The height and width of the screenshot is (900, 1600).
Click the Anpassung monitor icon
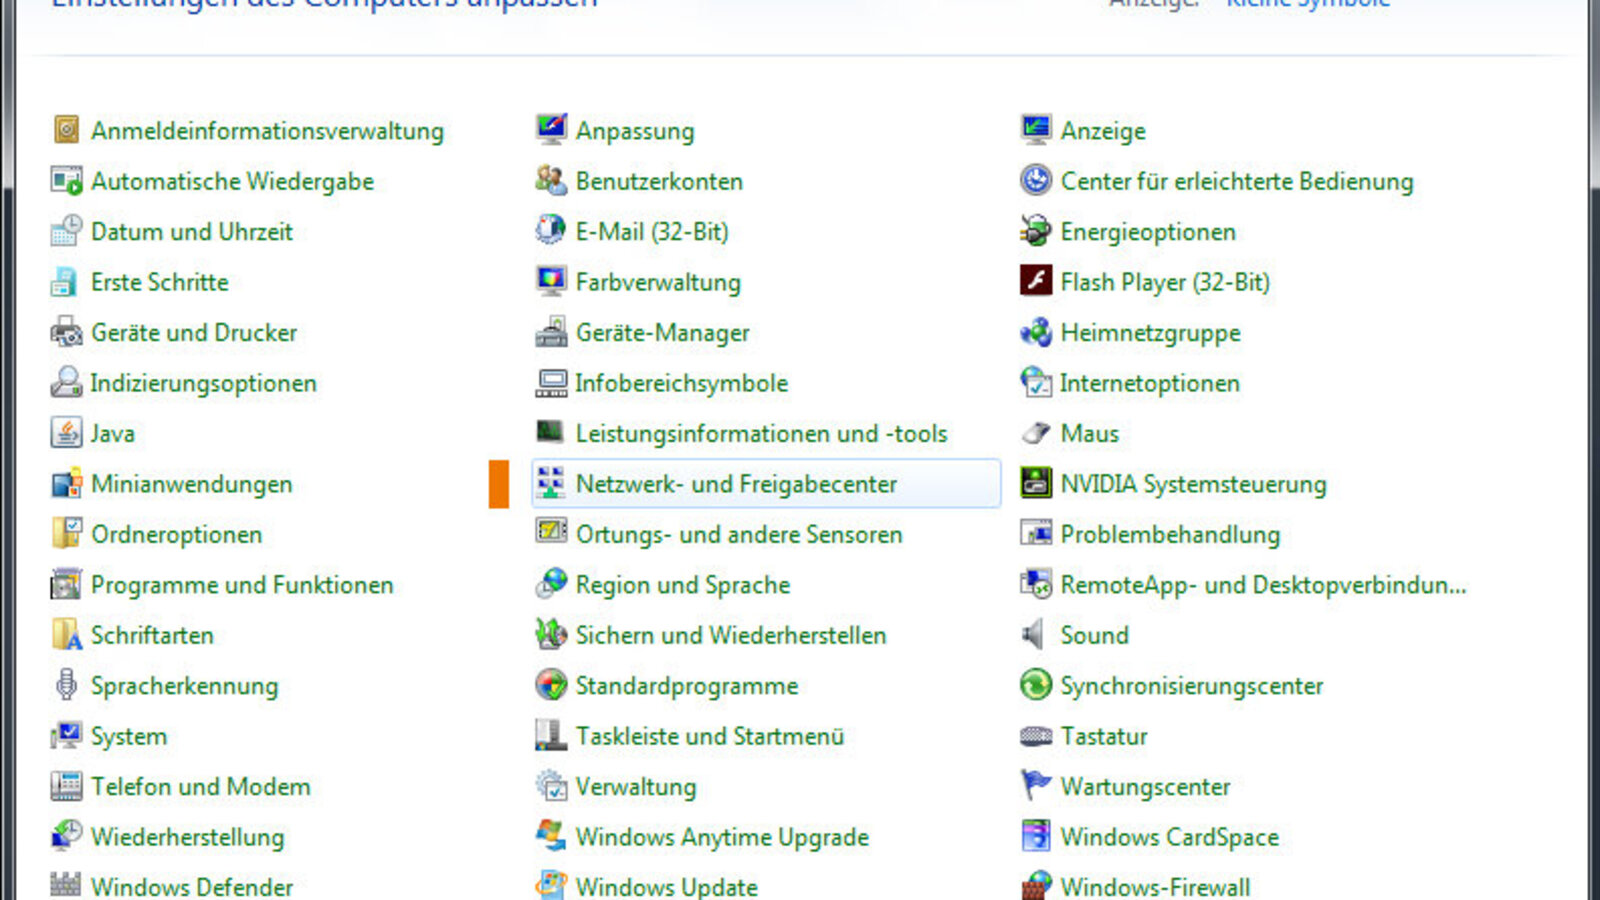(x=551, y=130)
